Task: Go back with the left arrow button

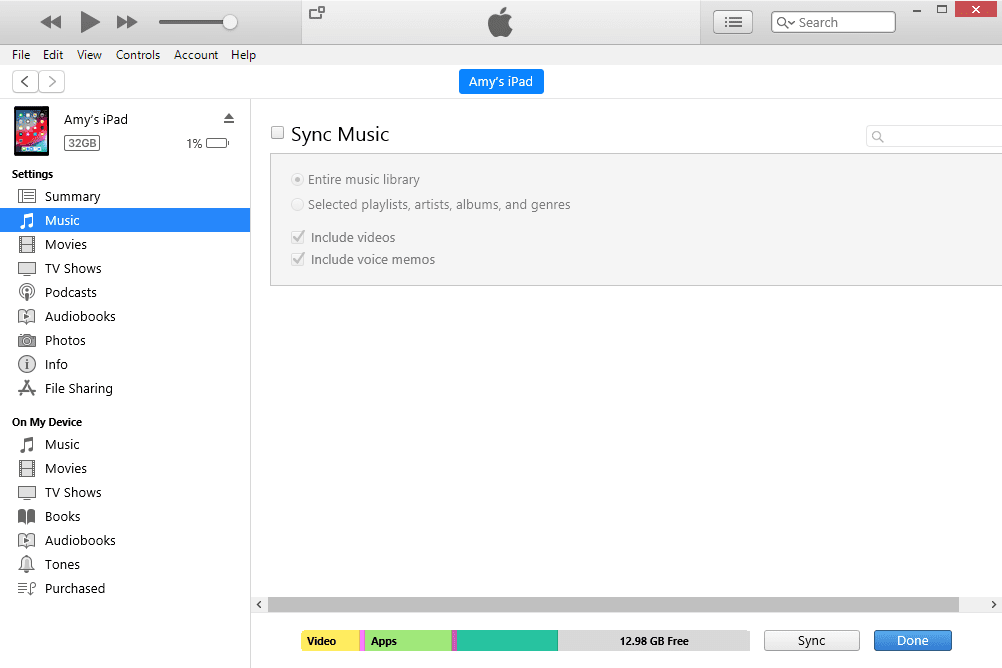Action: click(25, 81)
